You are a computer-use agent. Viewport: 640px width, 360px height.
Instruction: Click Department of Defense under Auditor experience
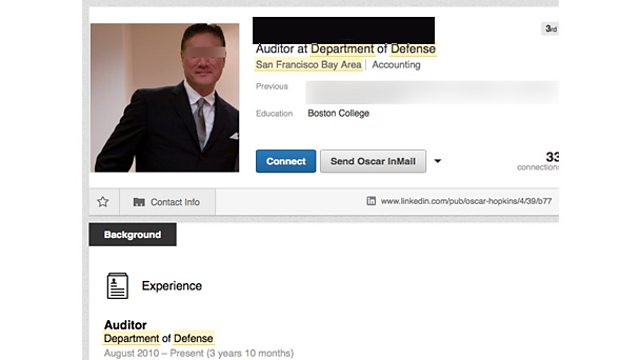158,338
